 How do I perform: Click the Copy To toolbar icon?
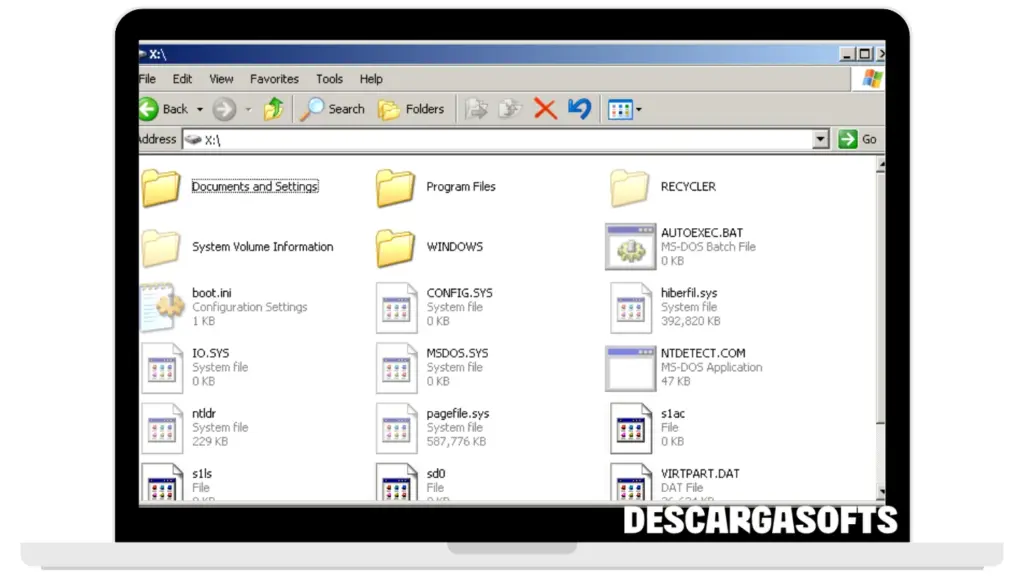pos(511,109)
